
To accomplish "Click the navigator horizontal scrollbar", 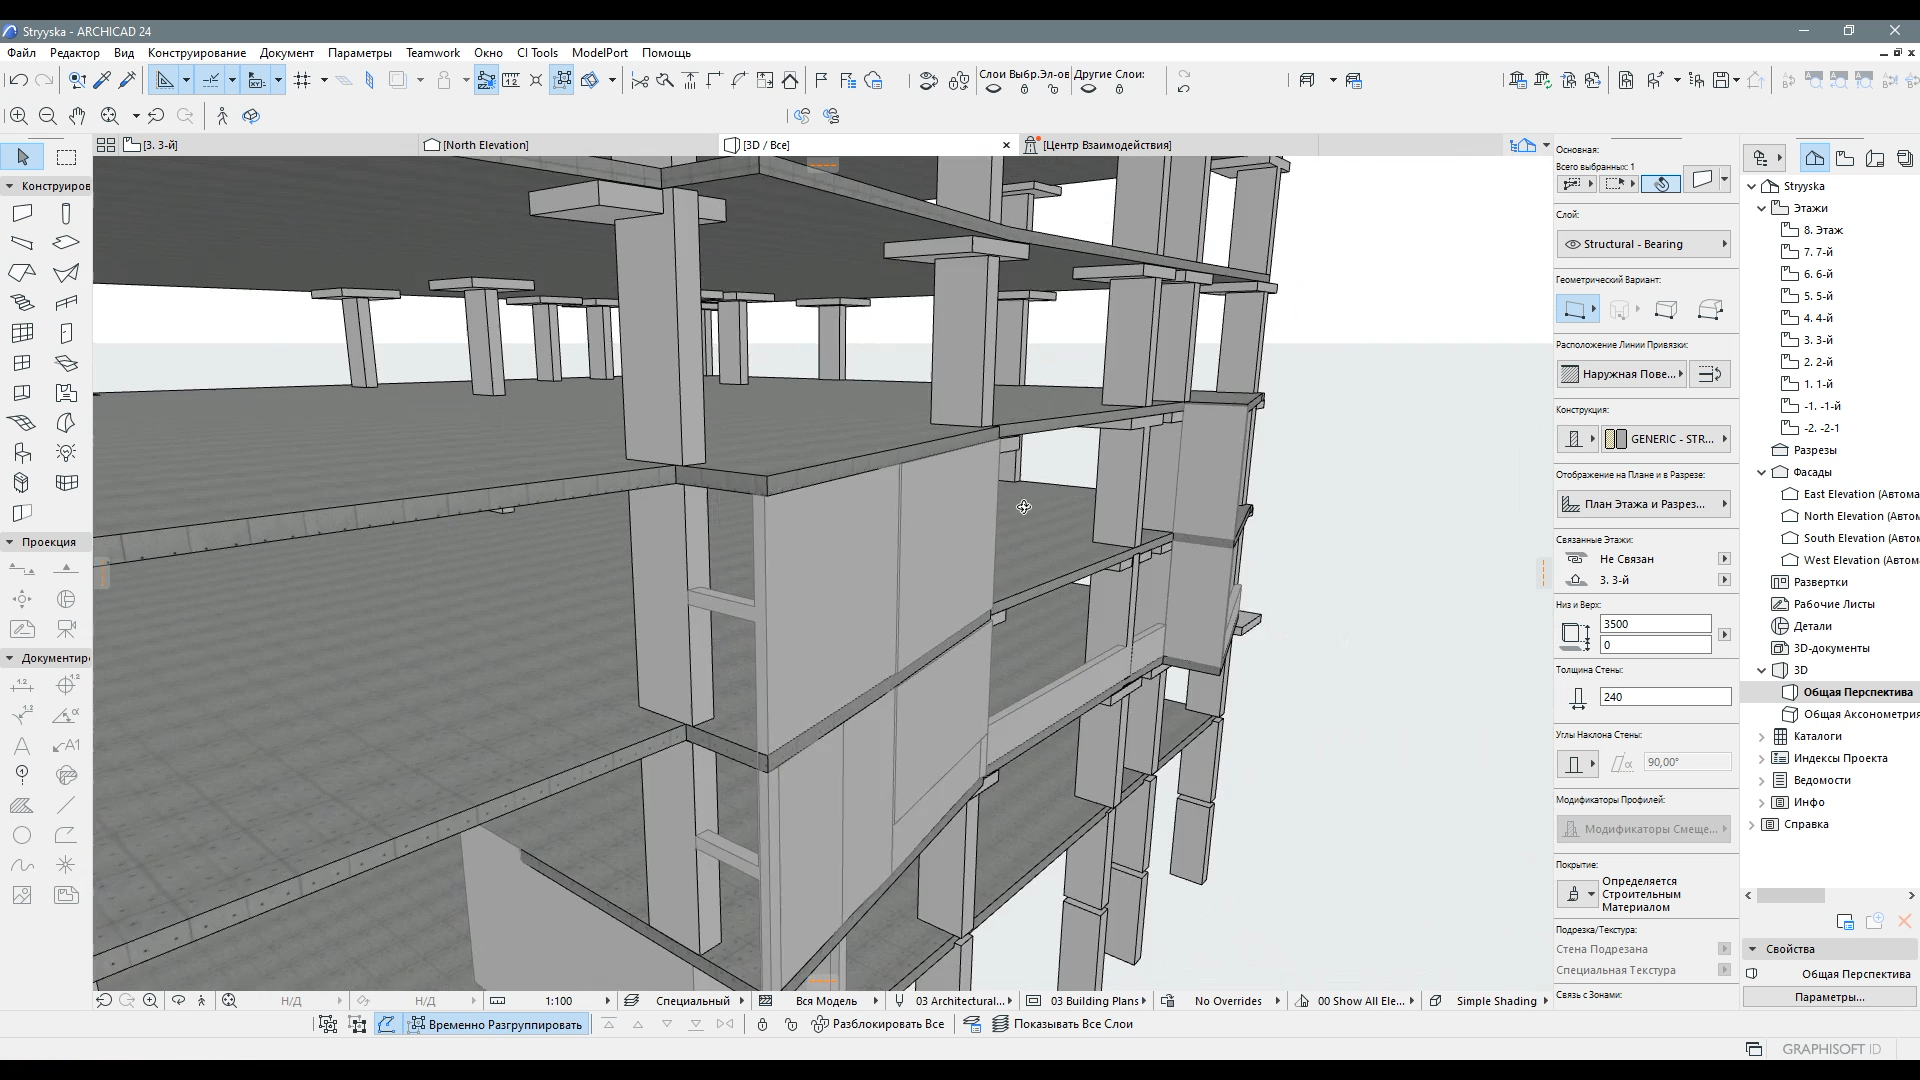I will (1791, 895).
